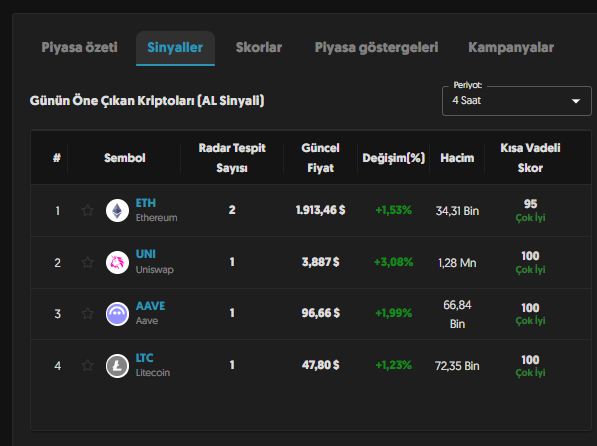Open the UNI symbol link

pos(146,254)
